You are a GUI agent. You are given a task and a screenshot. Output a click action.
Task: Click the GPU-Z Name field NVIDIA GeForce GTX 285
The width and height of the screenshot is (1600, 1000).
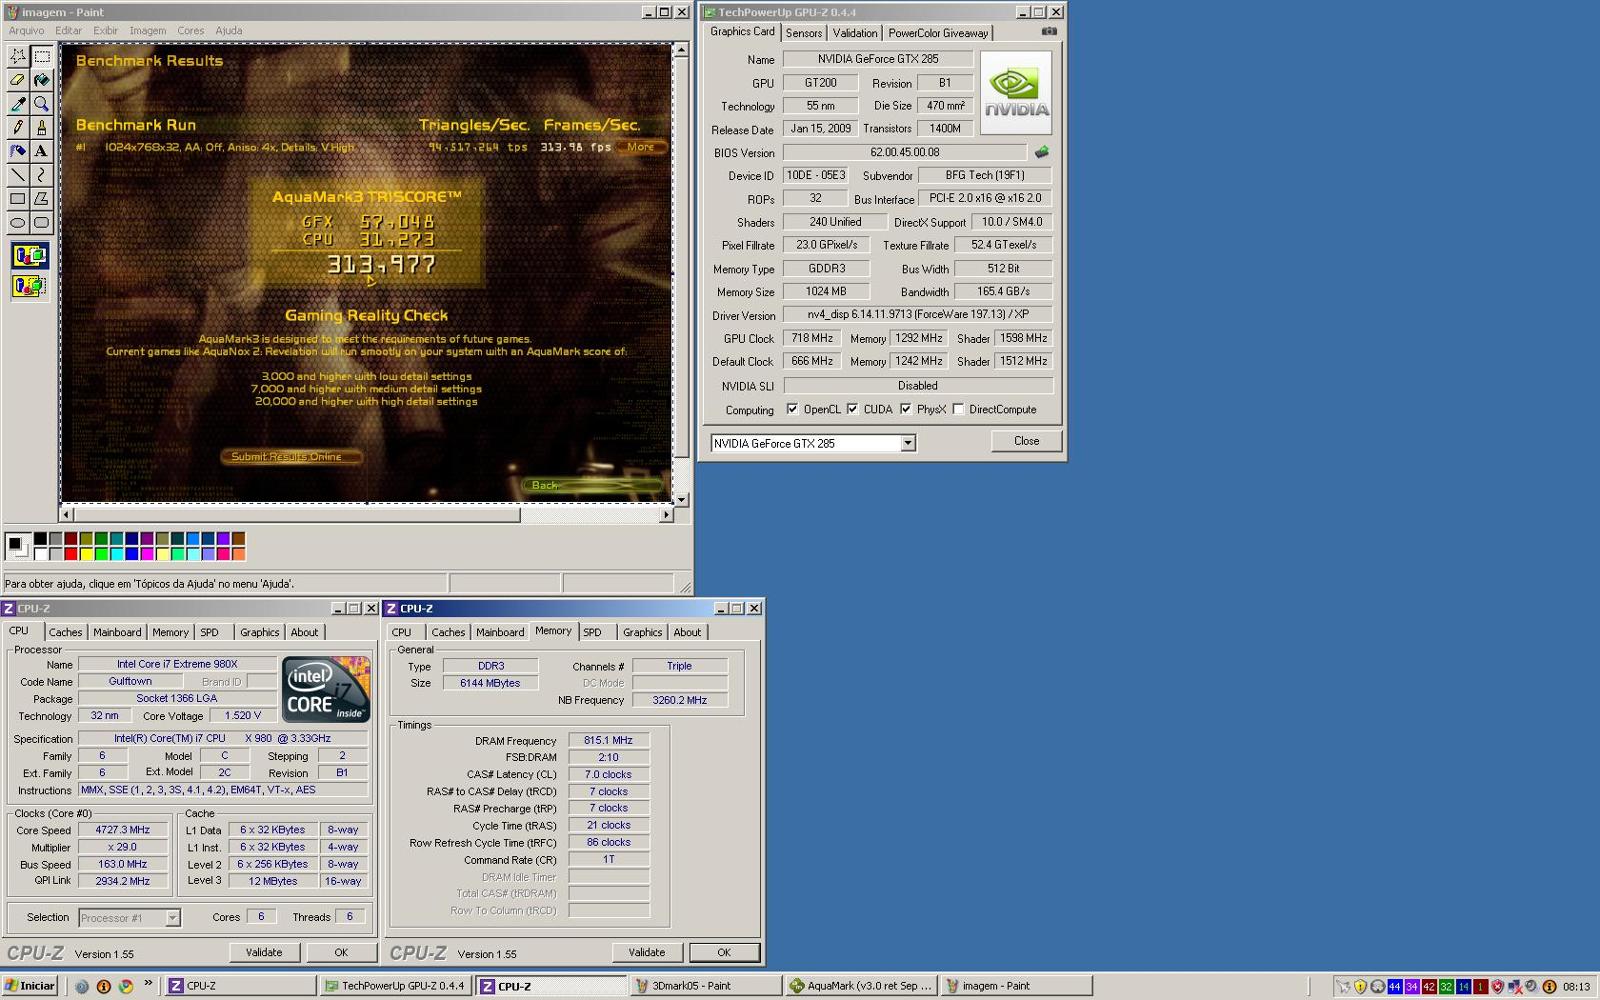(x=877, y=59)
